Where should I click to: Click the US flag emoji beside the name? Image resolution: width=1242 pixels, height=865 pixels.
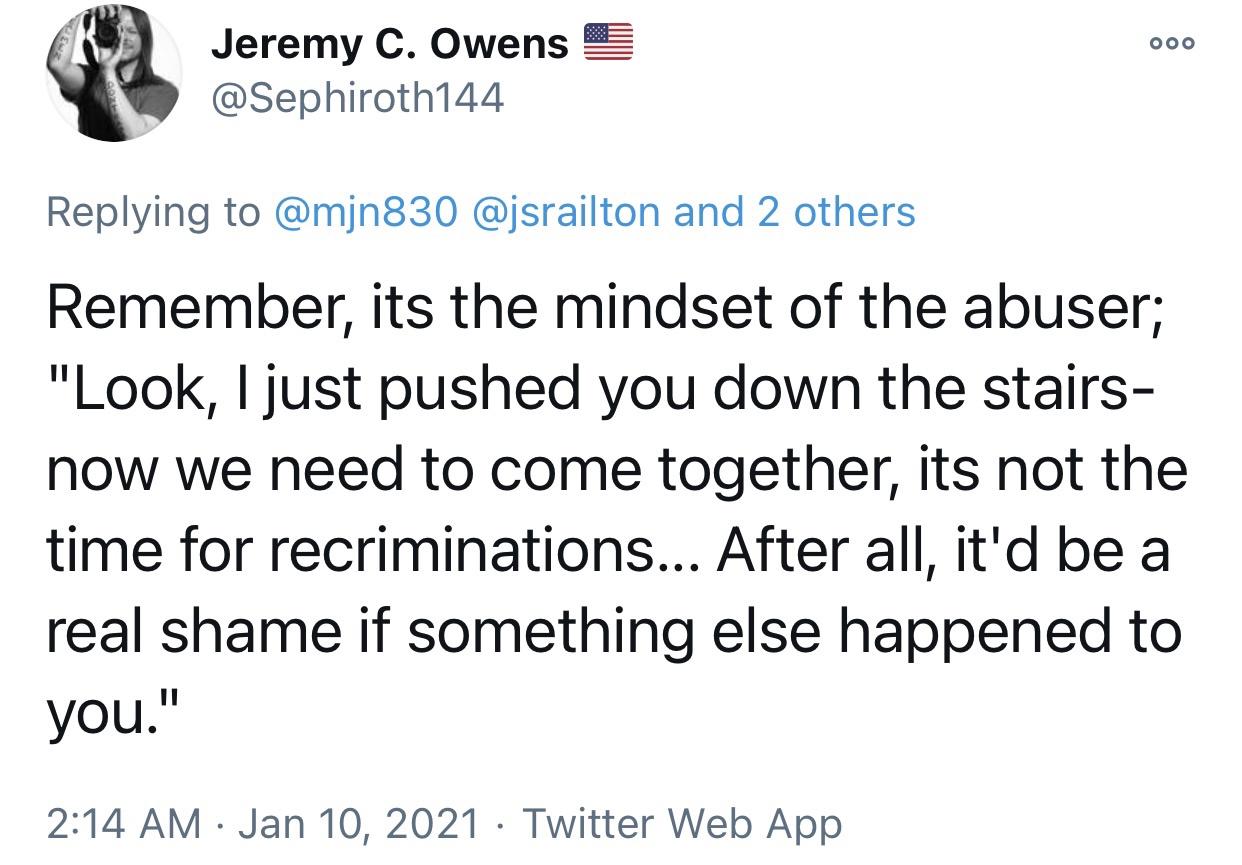point(607,44)
